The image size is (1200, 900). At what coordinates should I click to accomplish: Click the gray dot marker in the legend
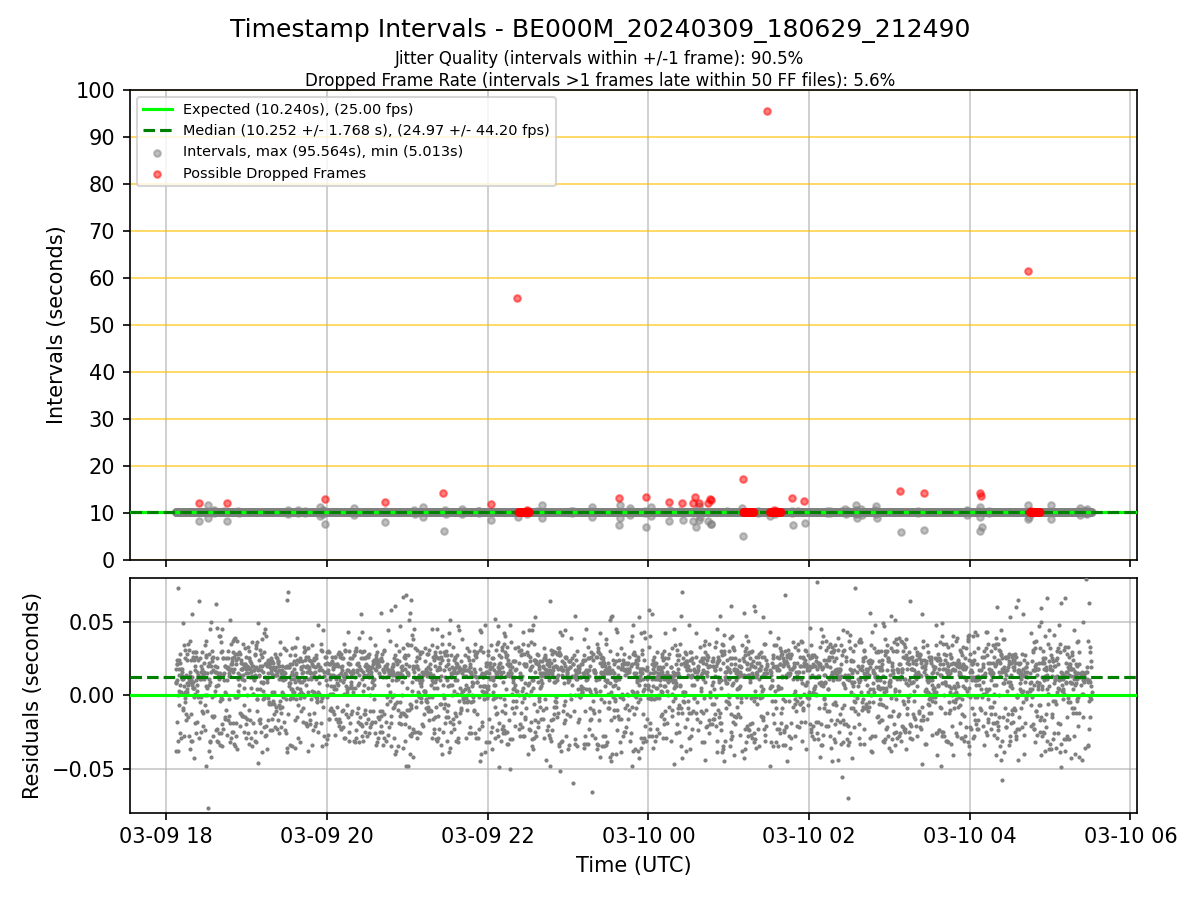[157, 152]
